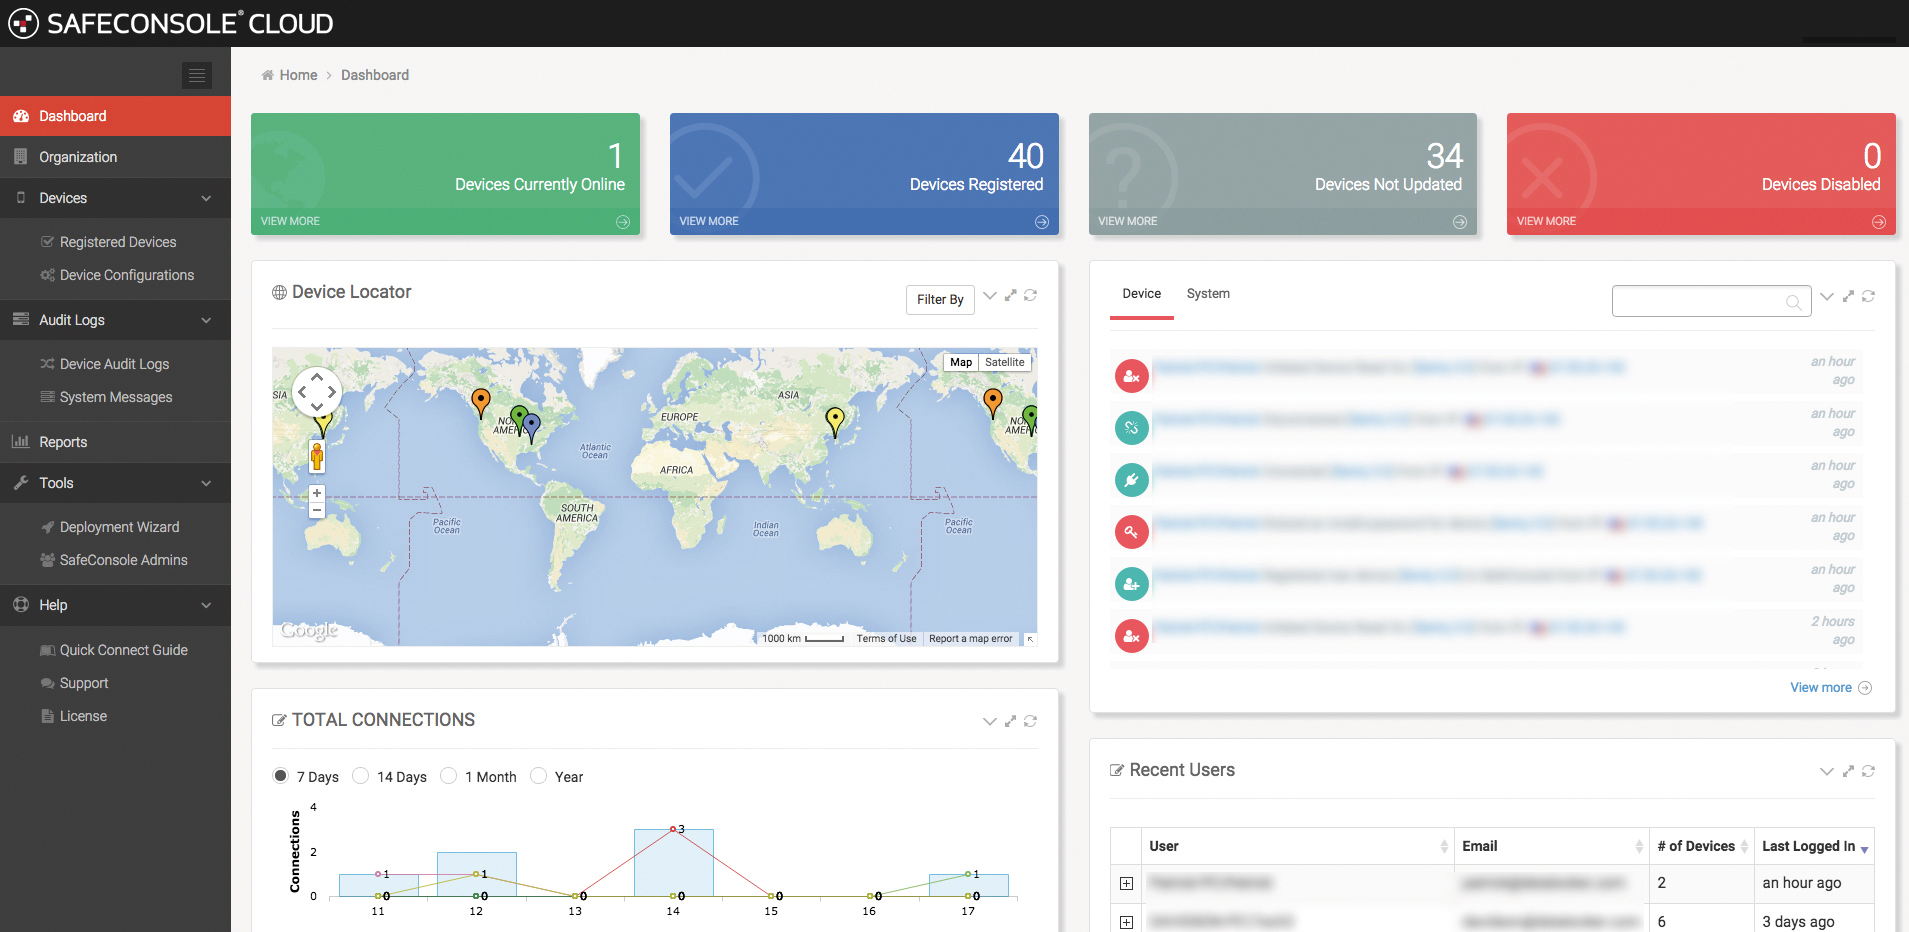Refresh the audit log panel
The image size is (1909, 932).
pyautogui.click(x=1868, y=297)
